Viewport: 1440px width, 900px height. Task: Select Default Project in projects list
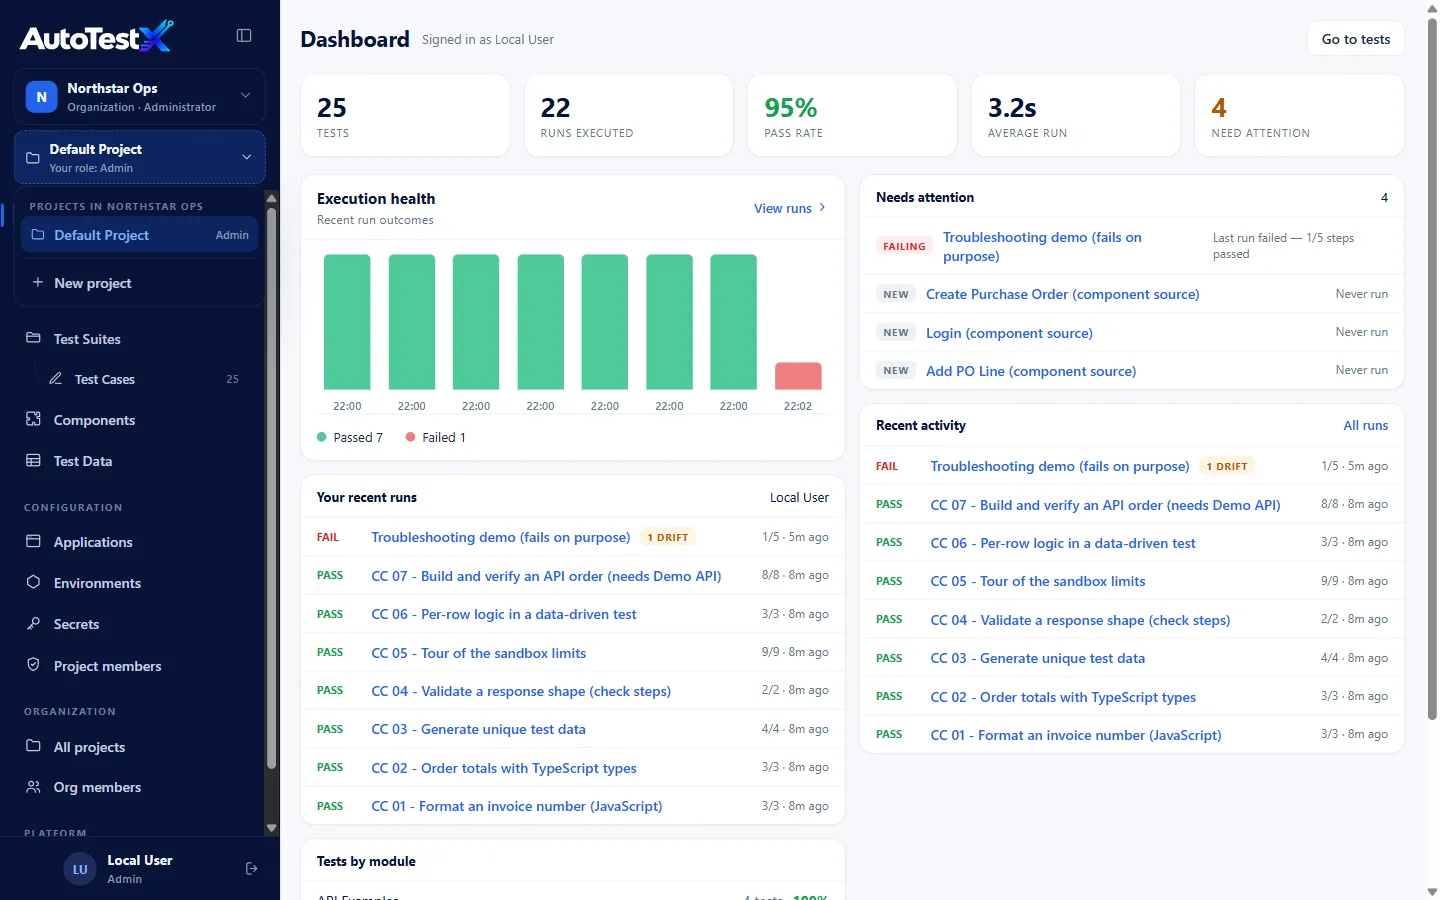(x=140, y=235)
